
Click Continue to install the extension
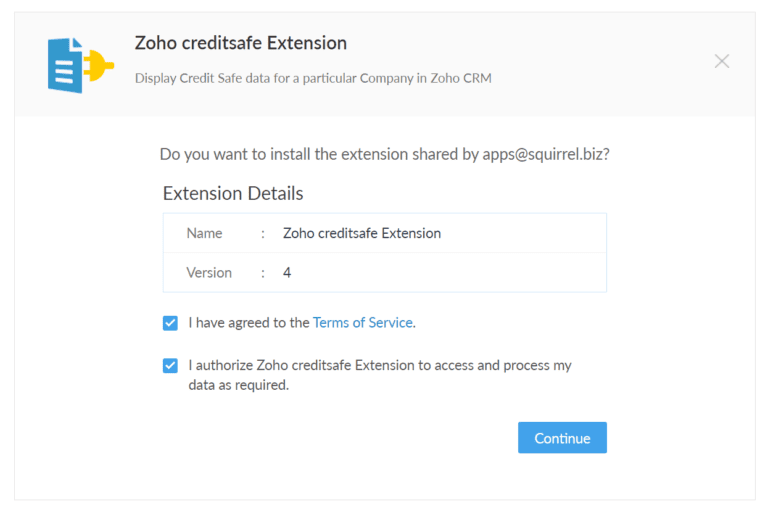click(x=562, y=437)
